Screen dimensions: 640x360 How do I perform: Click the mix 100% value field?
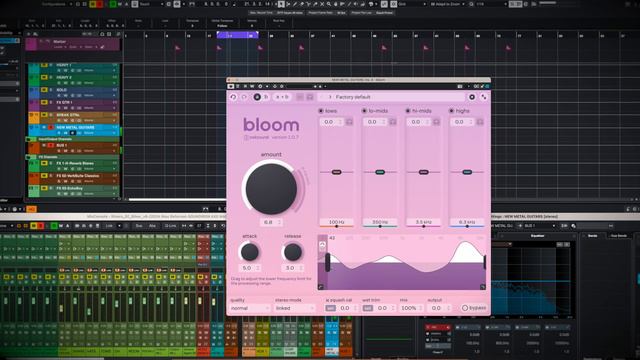411,308
